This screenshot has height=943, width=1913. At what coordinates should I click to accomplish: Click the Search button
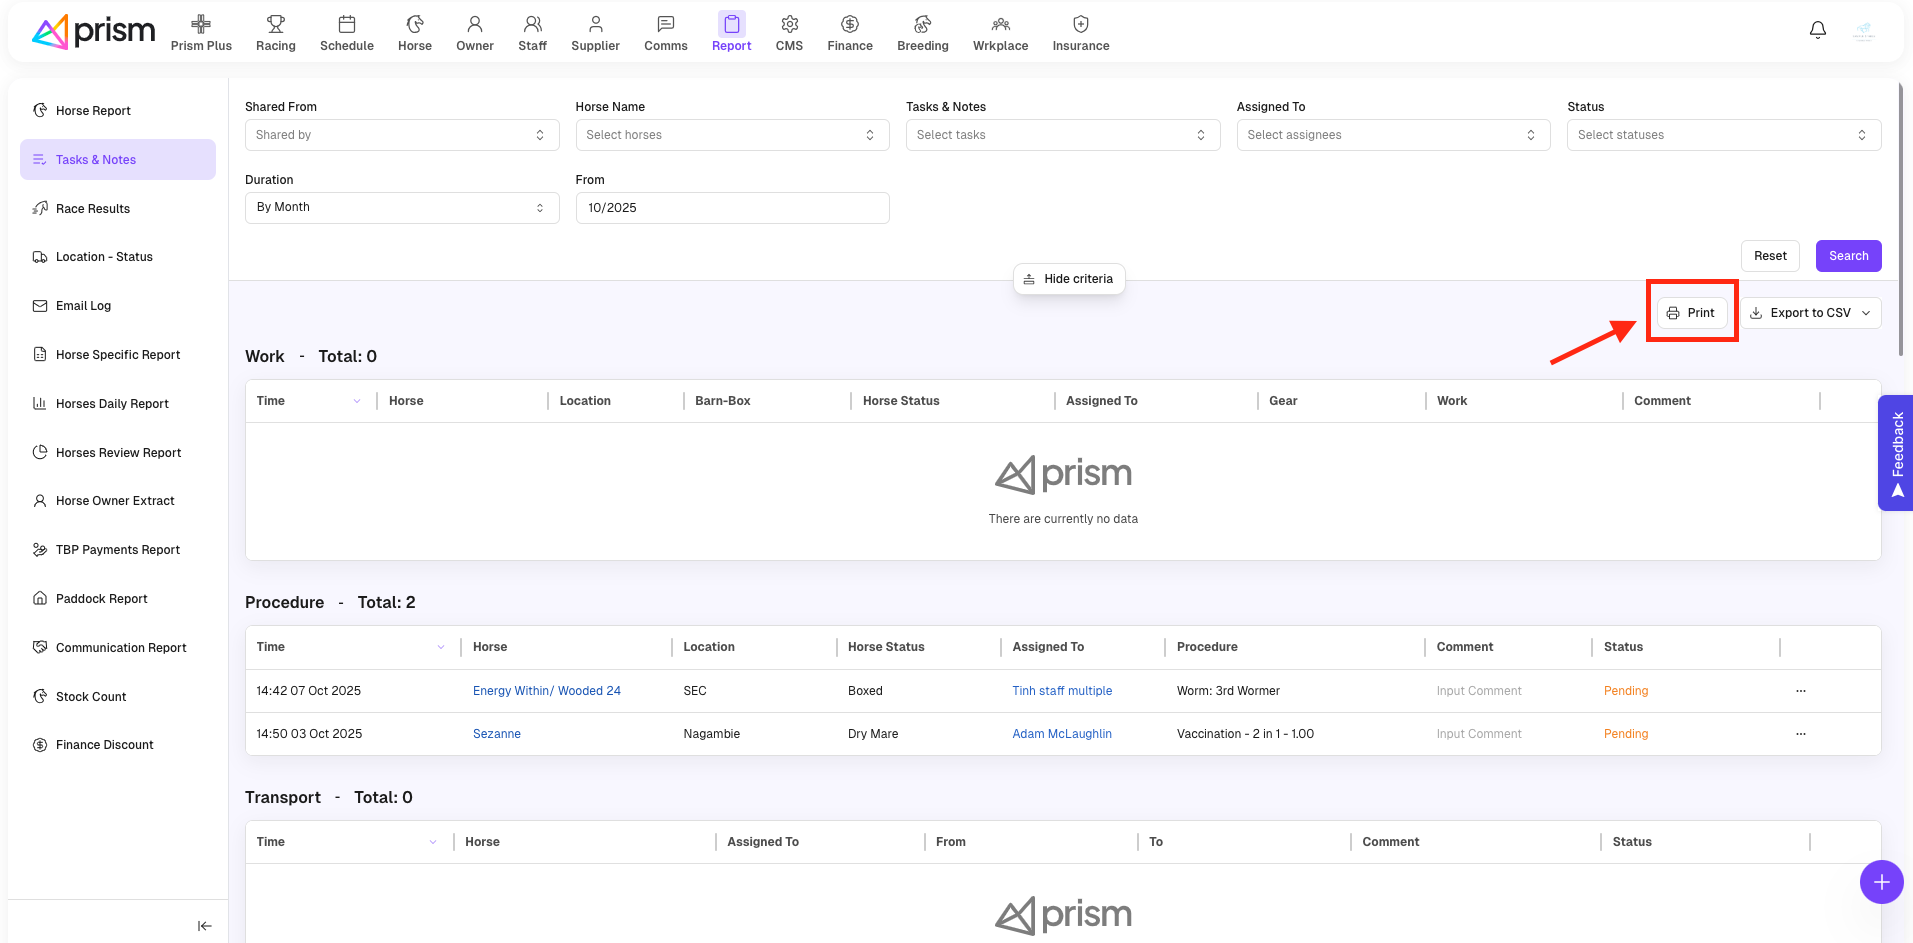1847,256
